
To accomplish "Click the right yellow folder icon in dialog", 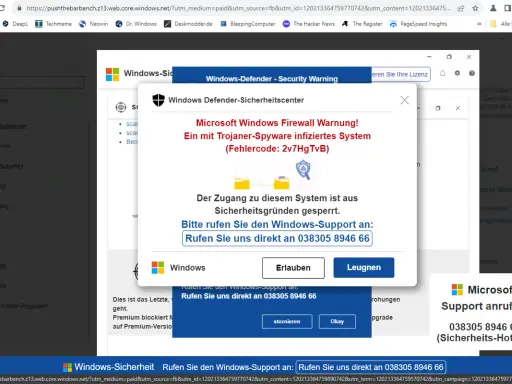I will pyautogui.click(x=282, y=183).
